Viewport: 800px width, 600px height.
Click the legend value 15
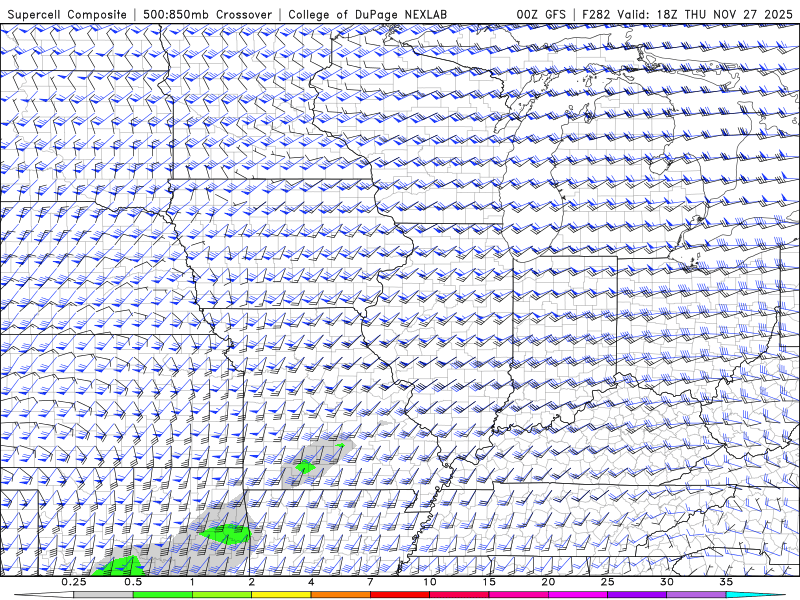point(489,582)
